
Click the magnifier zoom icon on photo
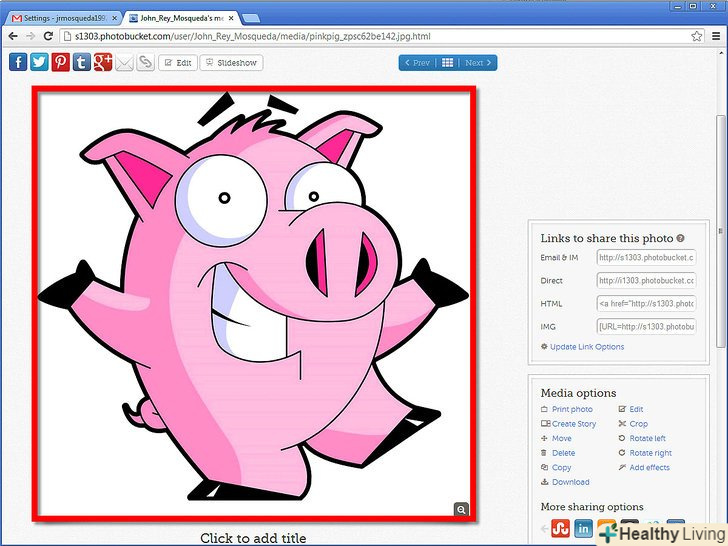(x=461, y=510)
